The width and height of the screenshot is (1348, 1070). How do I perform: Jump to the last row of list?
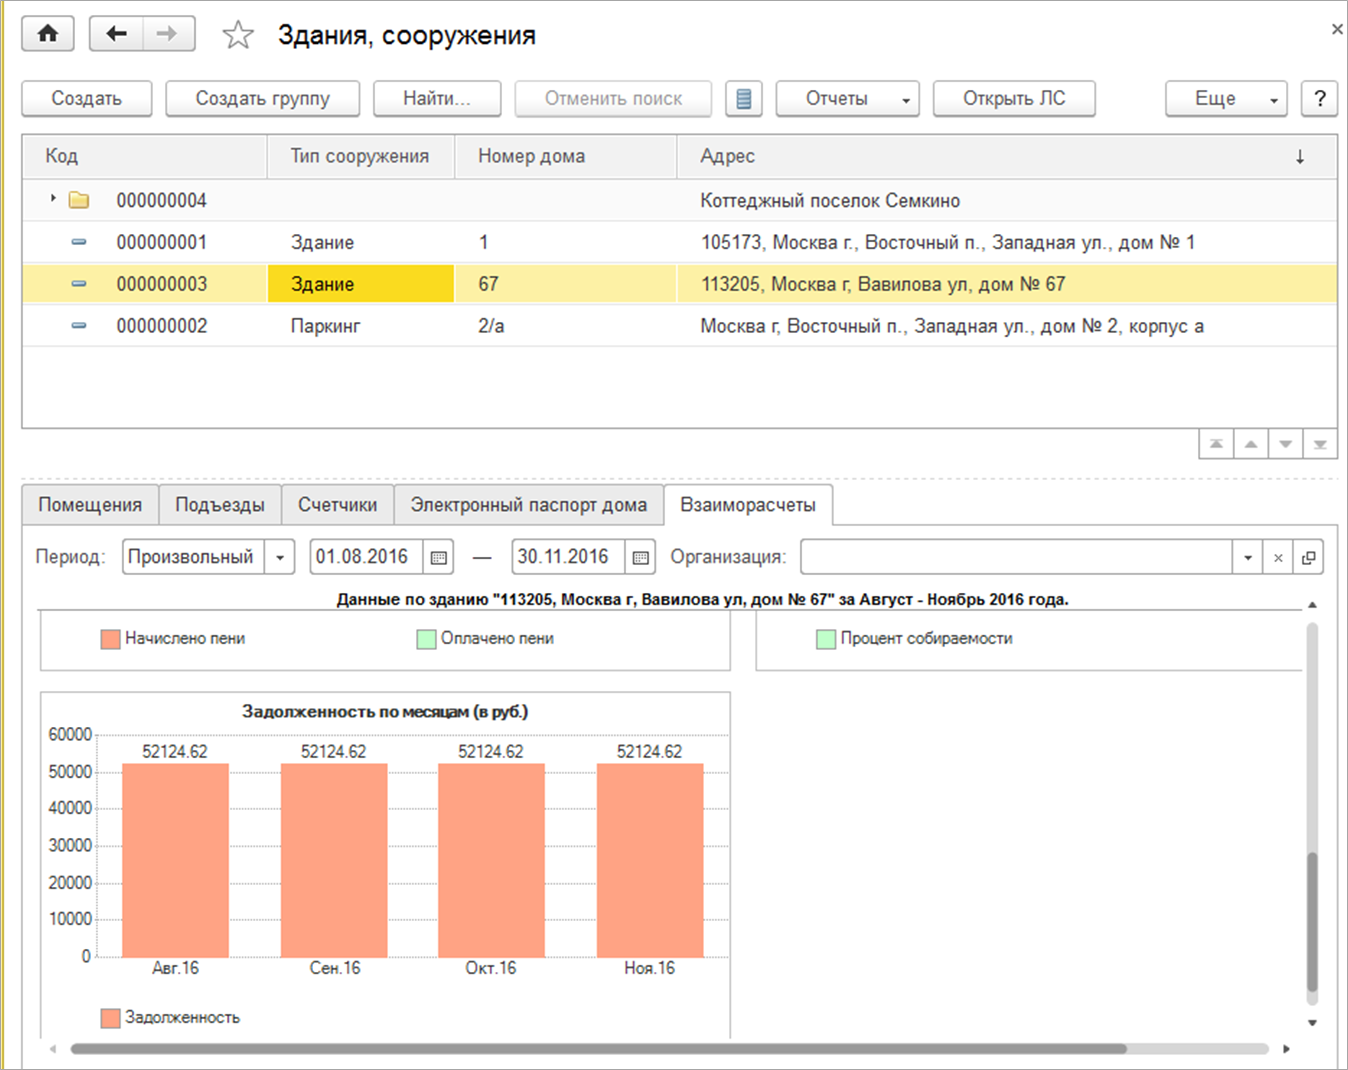pyautogui.click(x=1320, y=444)
